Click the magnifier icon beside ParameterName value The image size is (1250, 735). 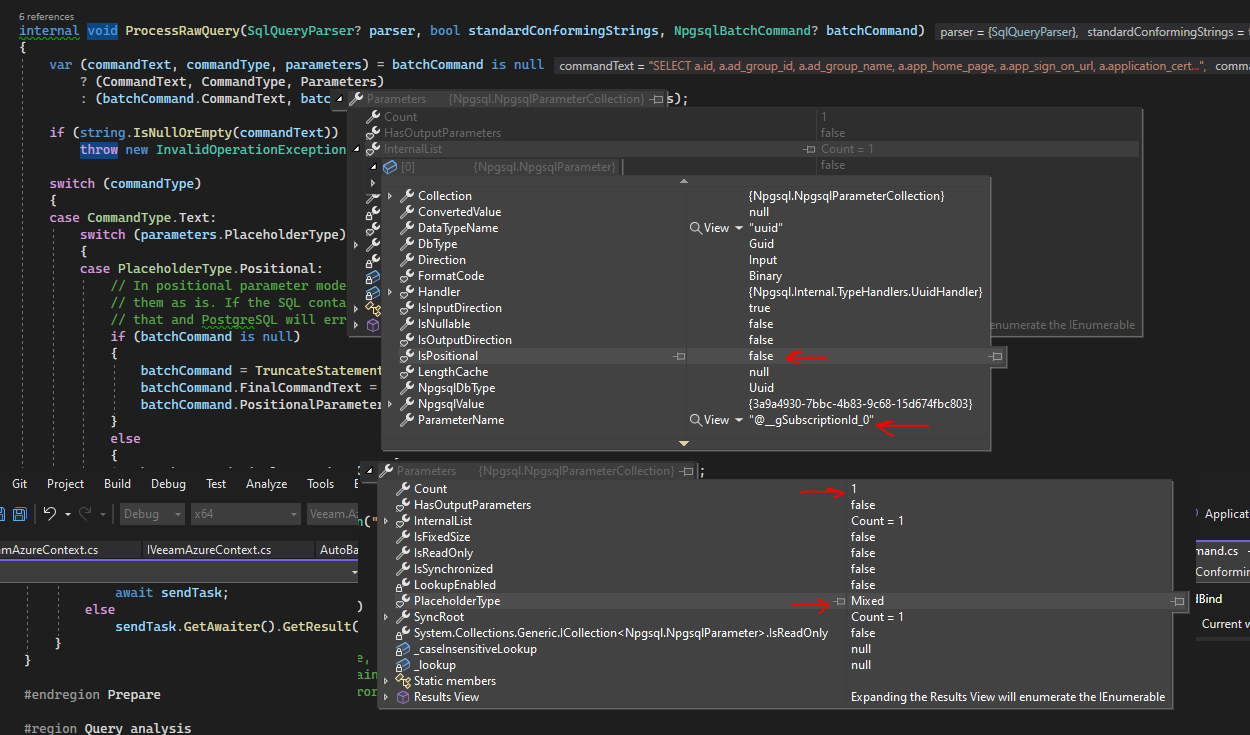696,420
